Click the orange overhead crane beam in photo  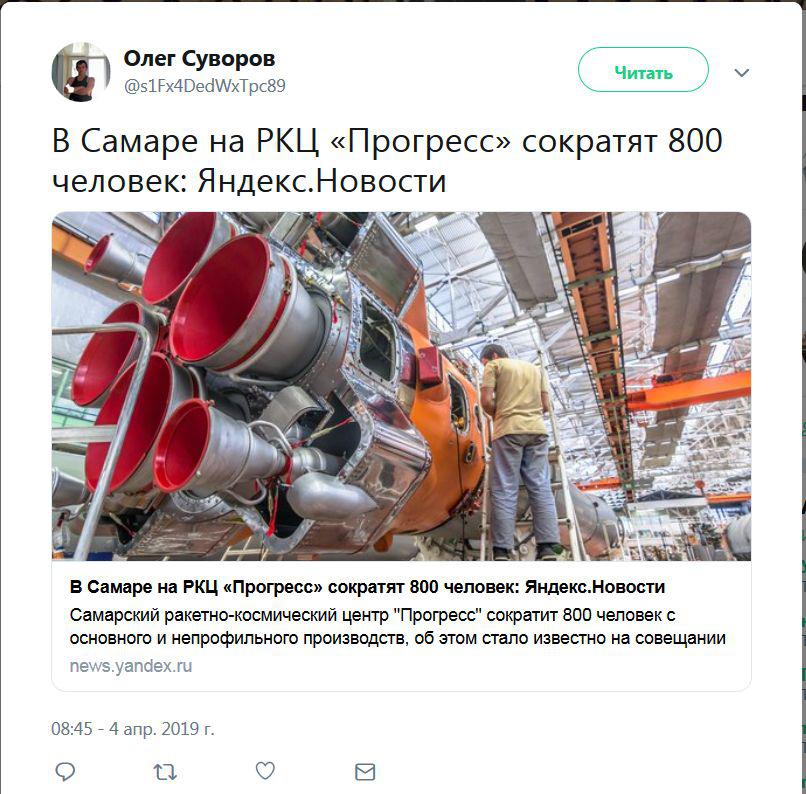[x=689, y=392]
